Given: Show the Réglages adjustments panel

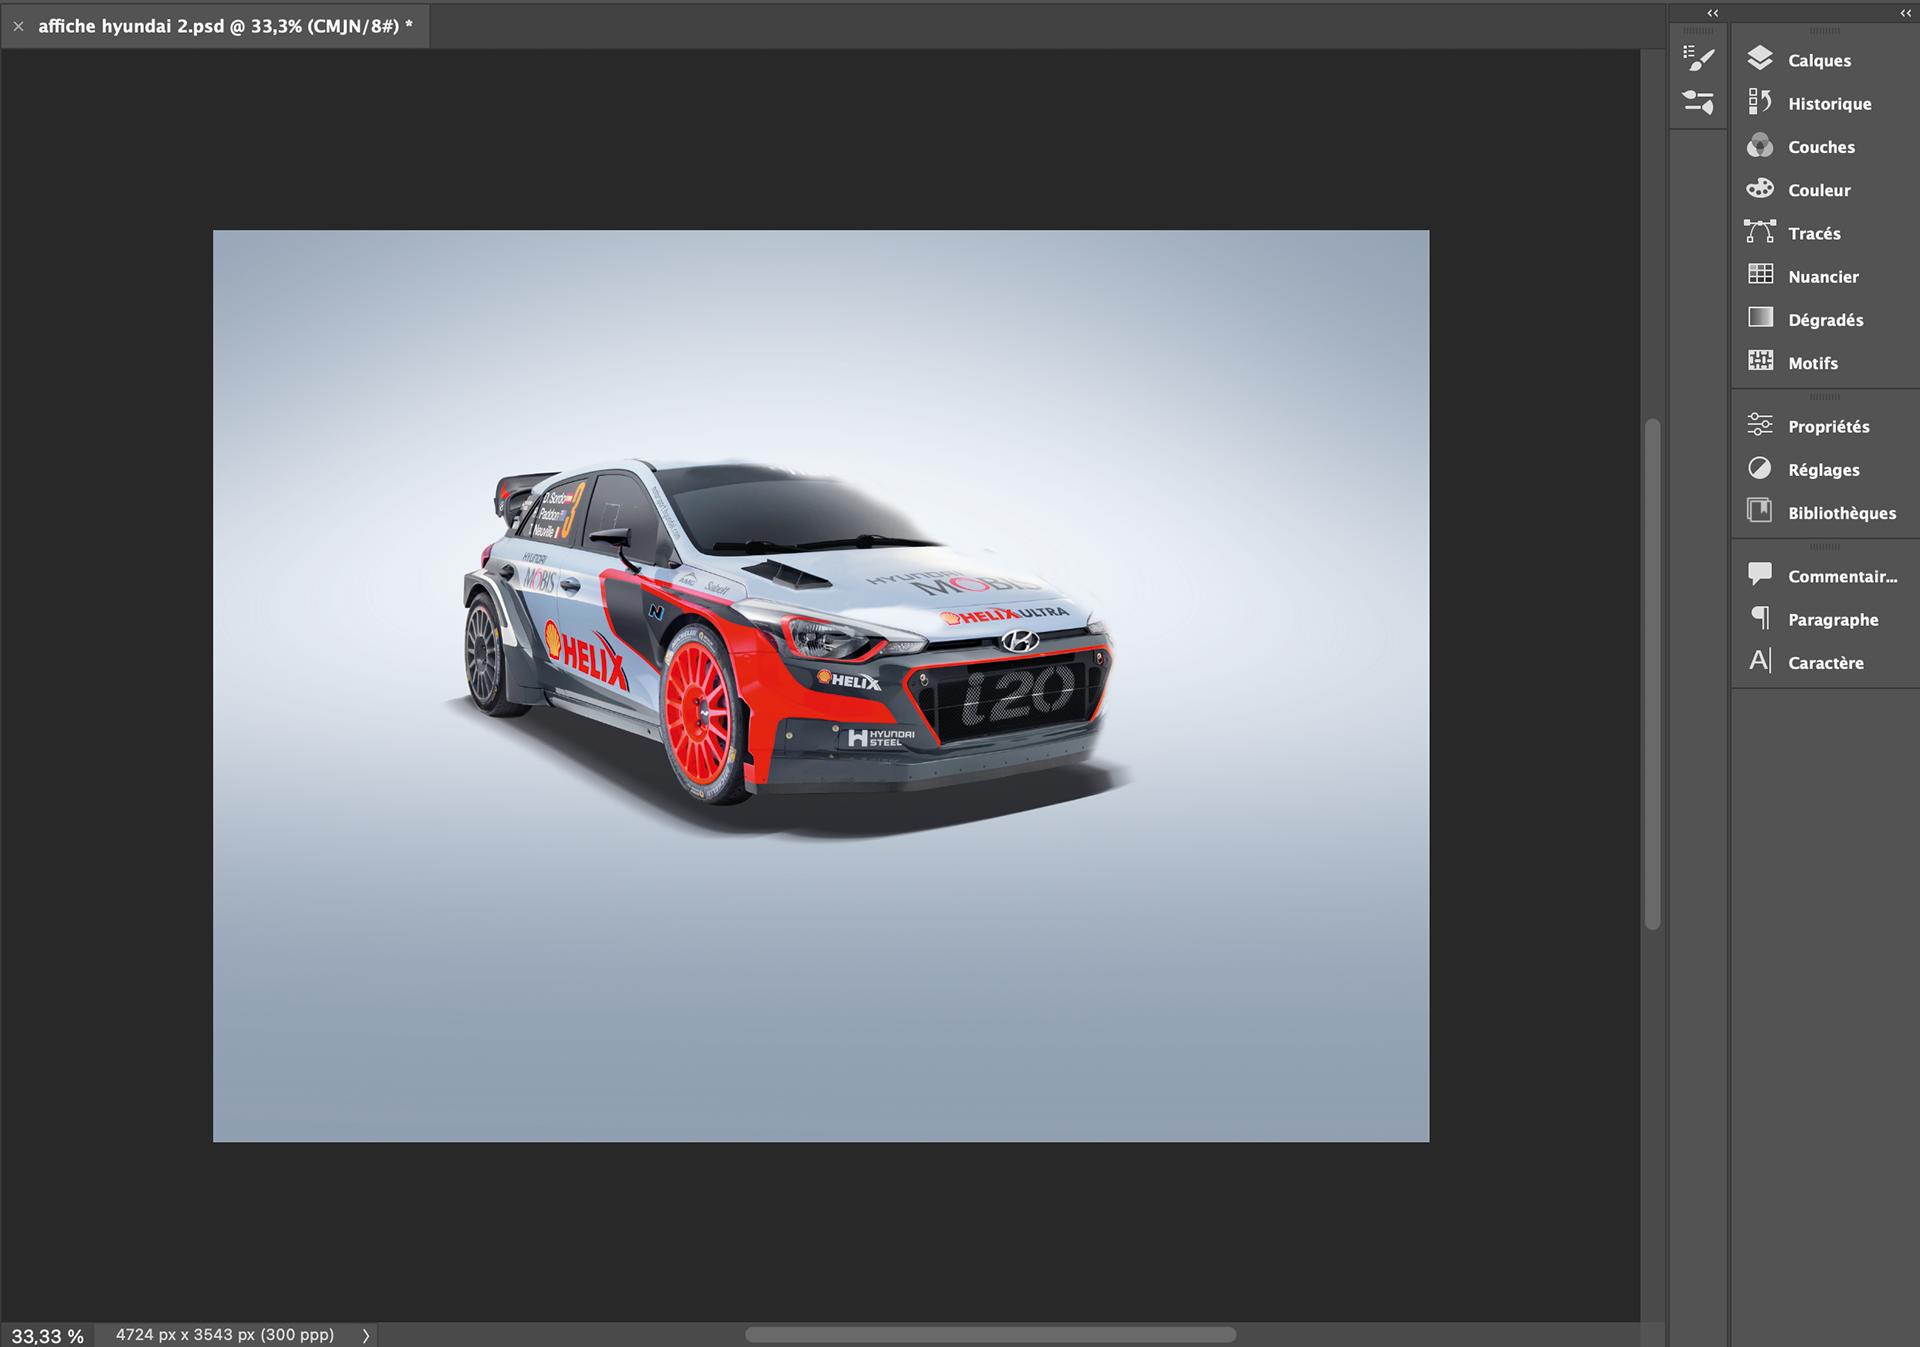Looking at the screenshot, I should click(x=1823, y=469).
